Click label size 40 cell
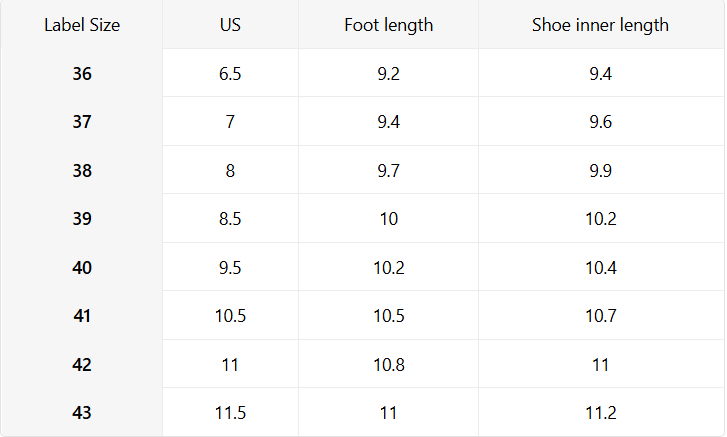 click(x=82, y=267)
